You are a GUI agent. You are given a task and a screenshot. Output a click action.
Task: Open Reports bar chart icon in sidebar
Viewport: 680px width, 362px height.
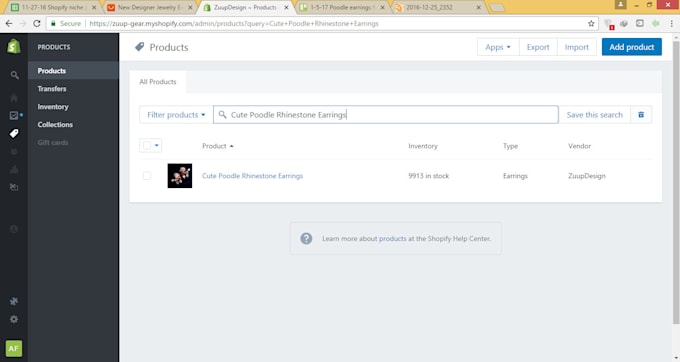14,169
